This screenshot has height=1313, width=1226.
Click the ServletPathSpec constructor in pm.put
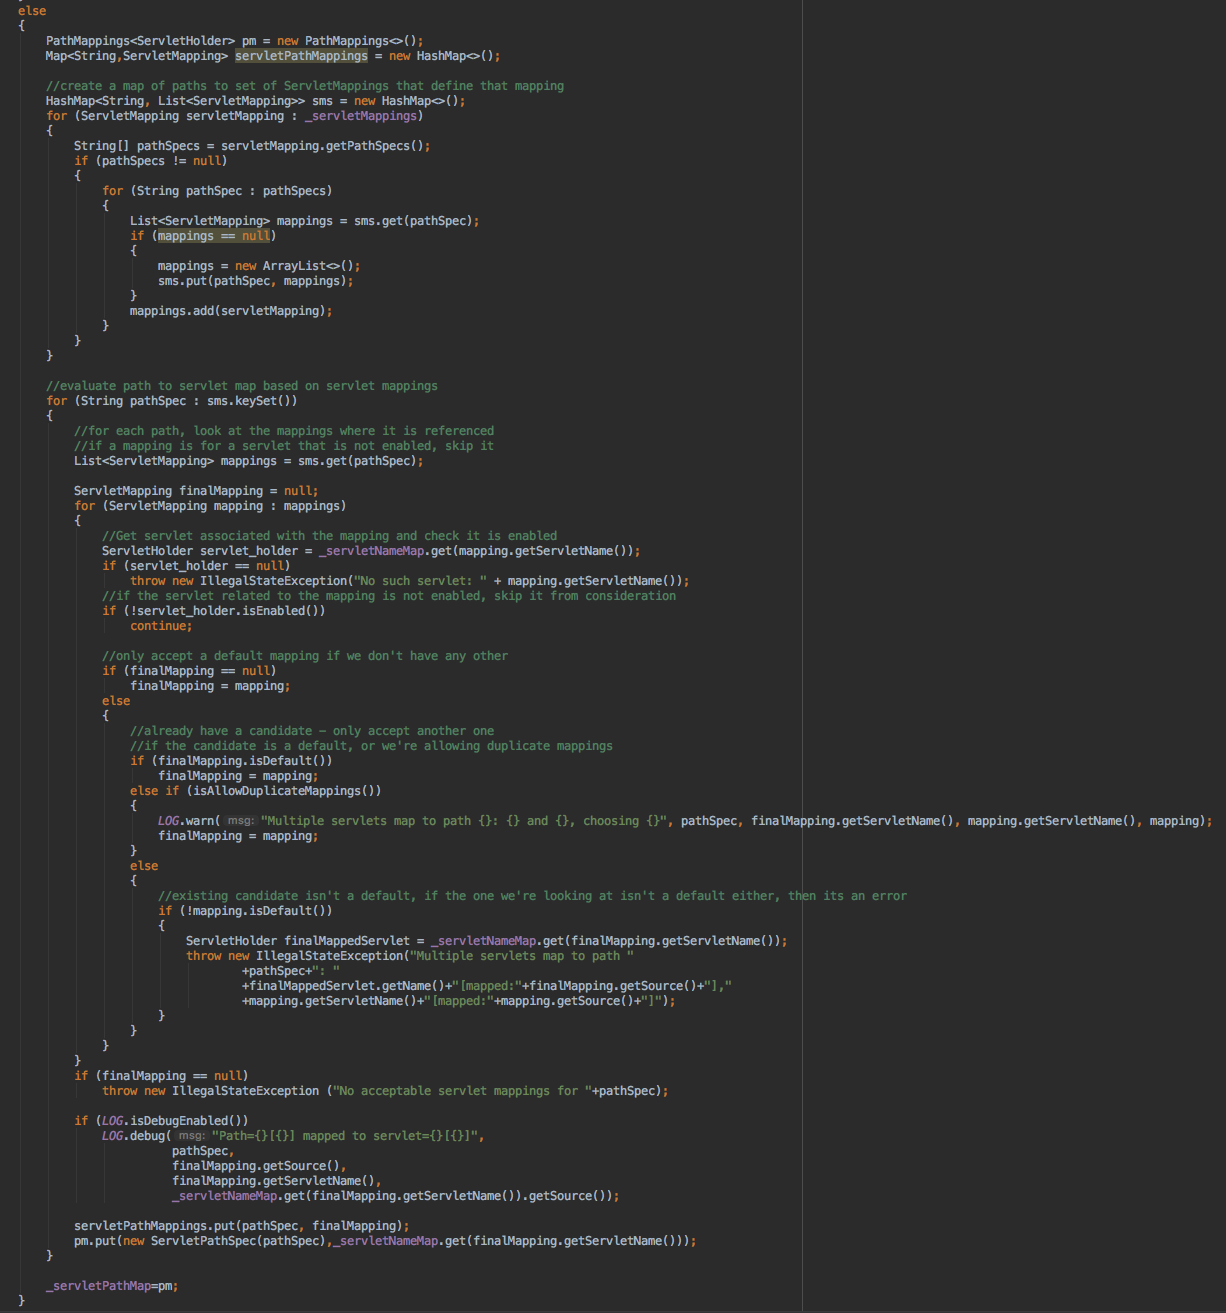[x=204, y=1241]
